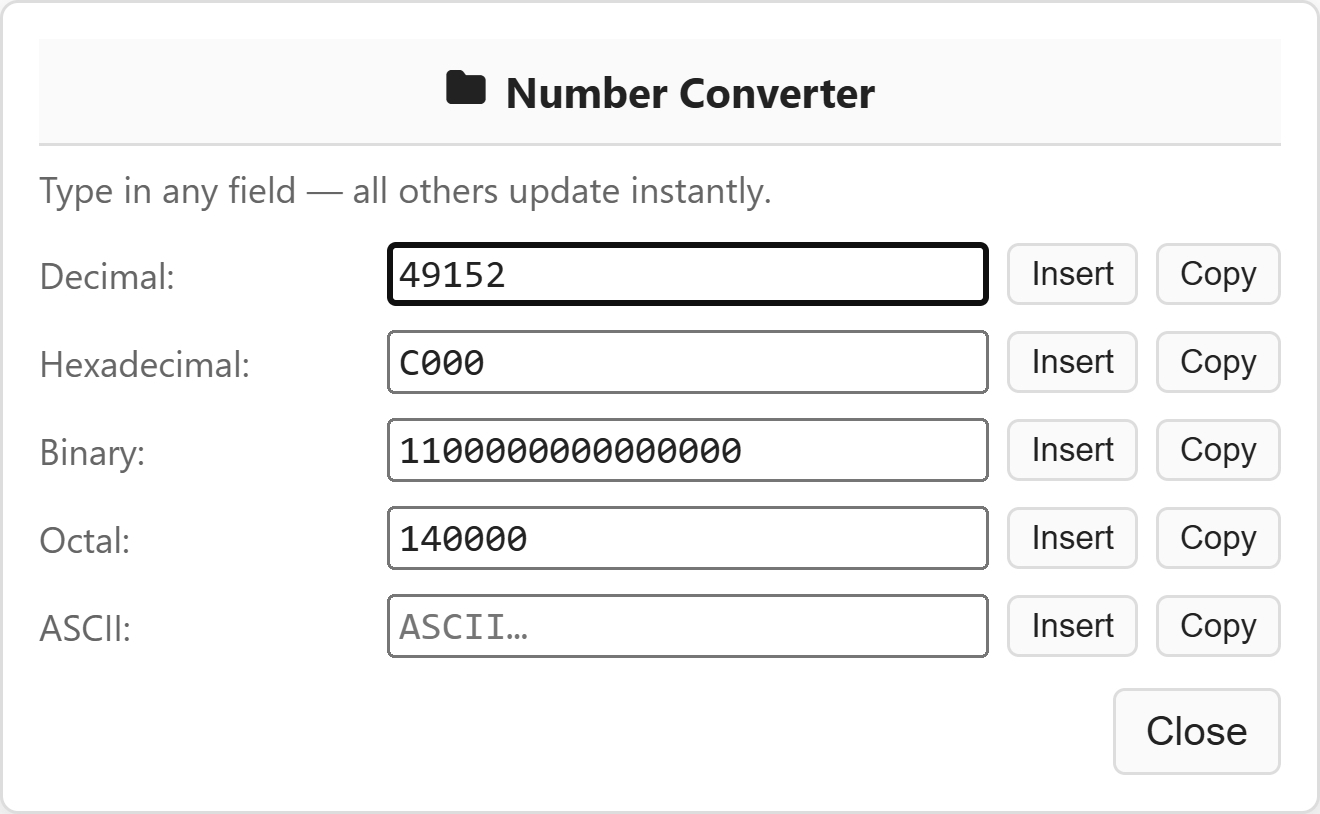Focus the Decimal input field
1320x814 pixels.
[x=687, y=274]
